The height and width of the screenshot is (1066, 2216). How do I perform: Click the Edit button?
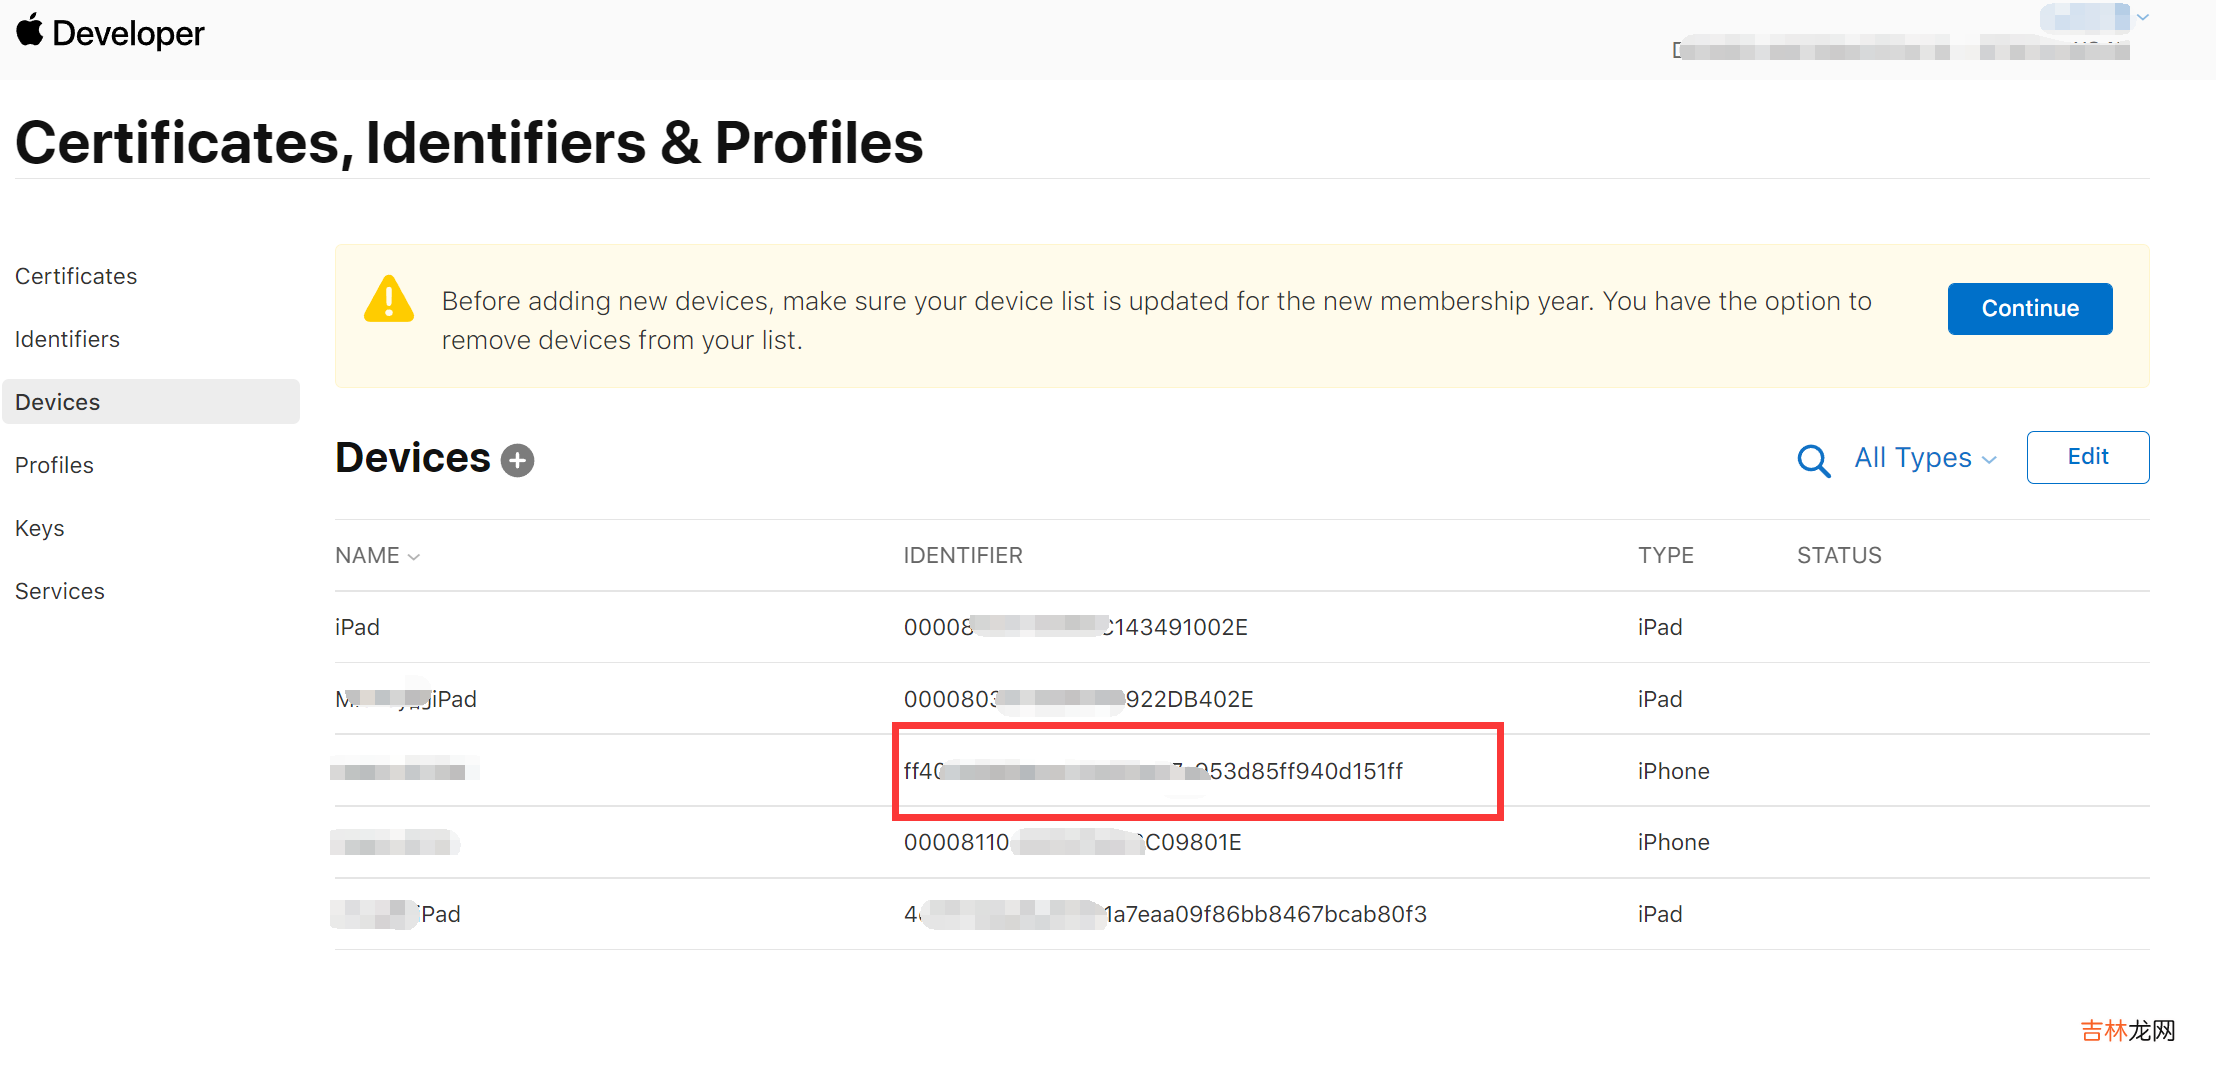pyautogui.click(x=2087, y=457)
